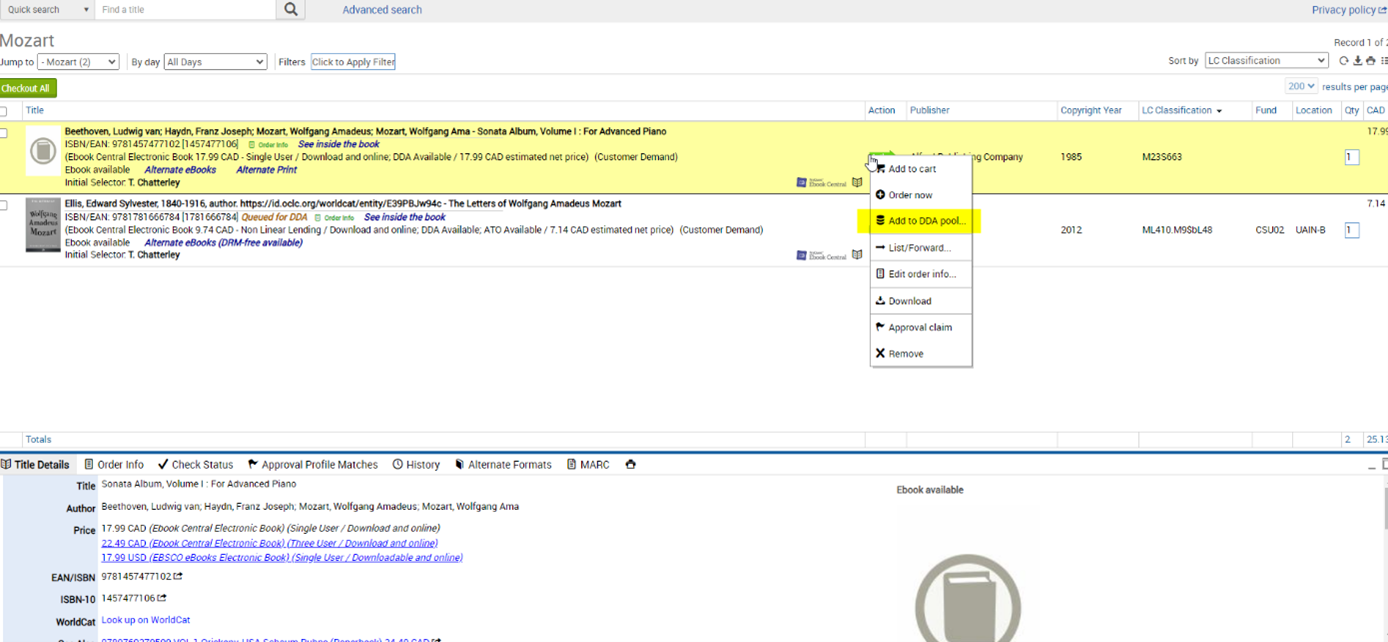This screenshot has width=1388, height=642.
Task: Sort by the LC Classification column header
Action: (x=1182, y=111)
